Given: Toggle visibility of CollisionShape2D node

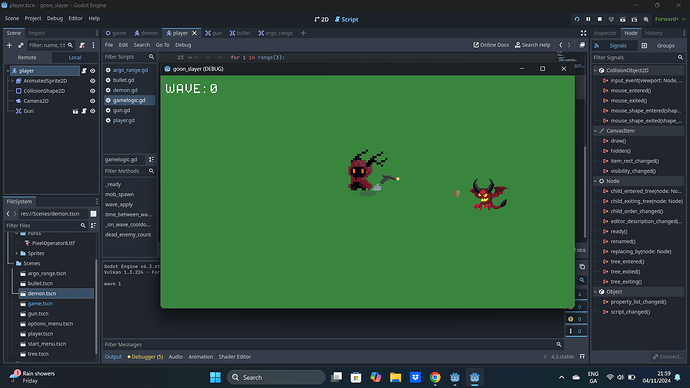Looking at the screenshot, I should tap(92, 91).
